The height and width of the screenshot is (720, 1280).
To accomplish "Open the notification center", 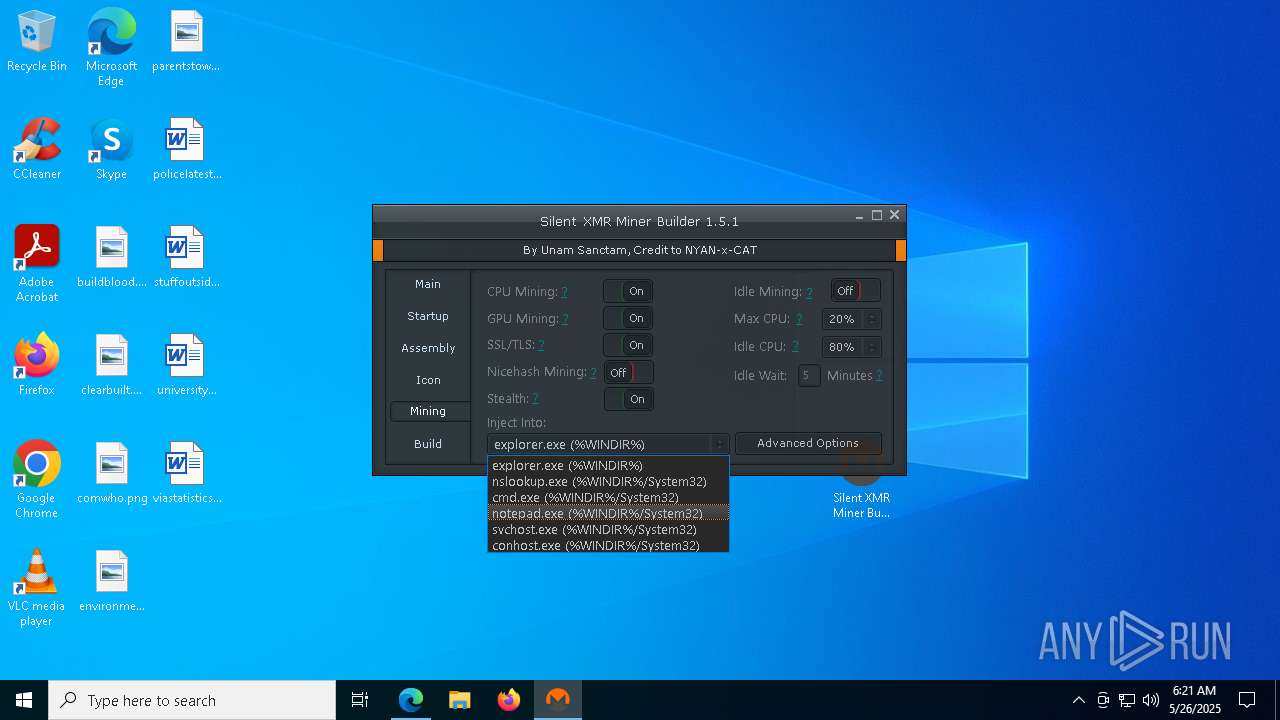I will tap(1247, 700).
